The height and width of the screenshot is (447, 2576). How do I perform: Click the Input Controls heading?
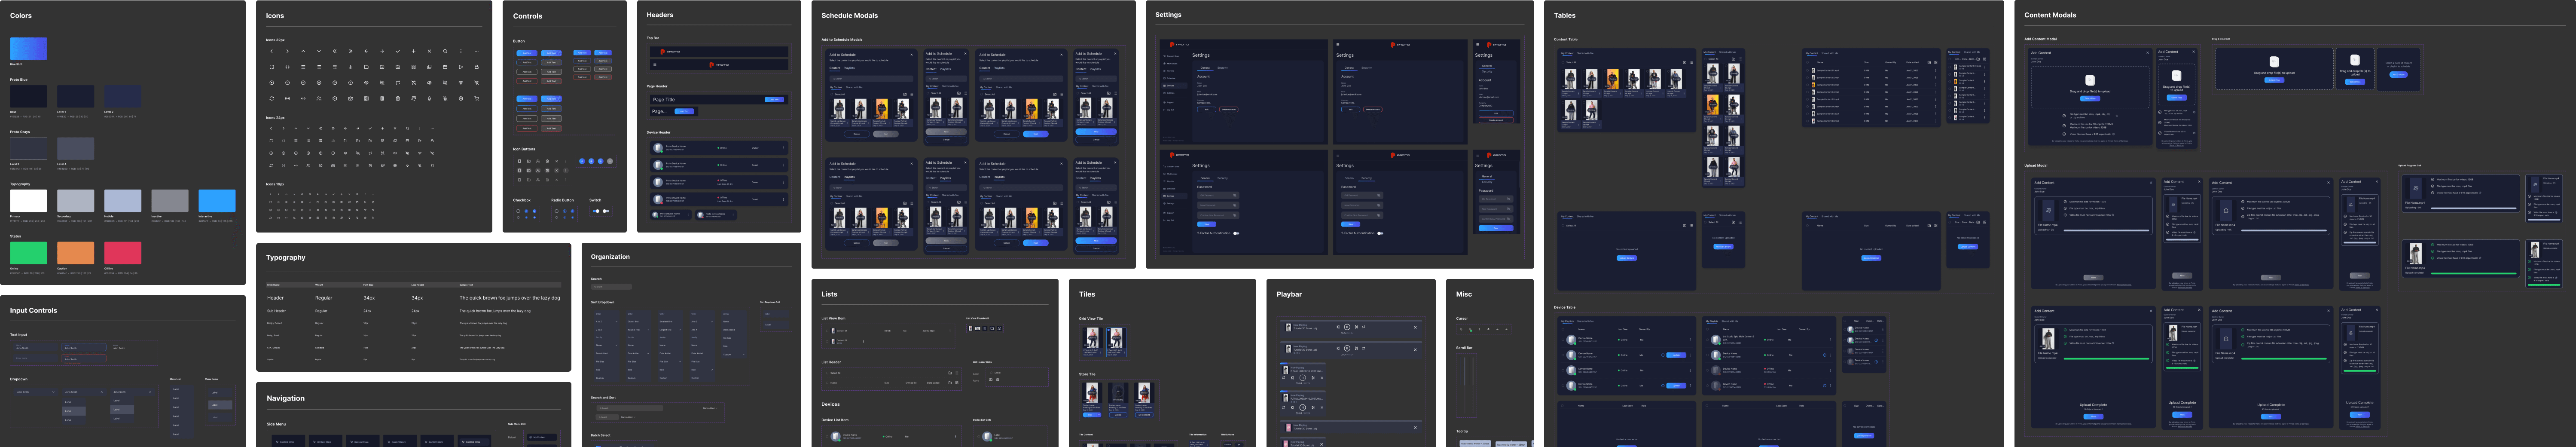[x=33, y=311]
